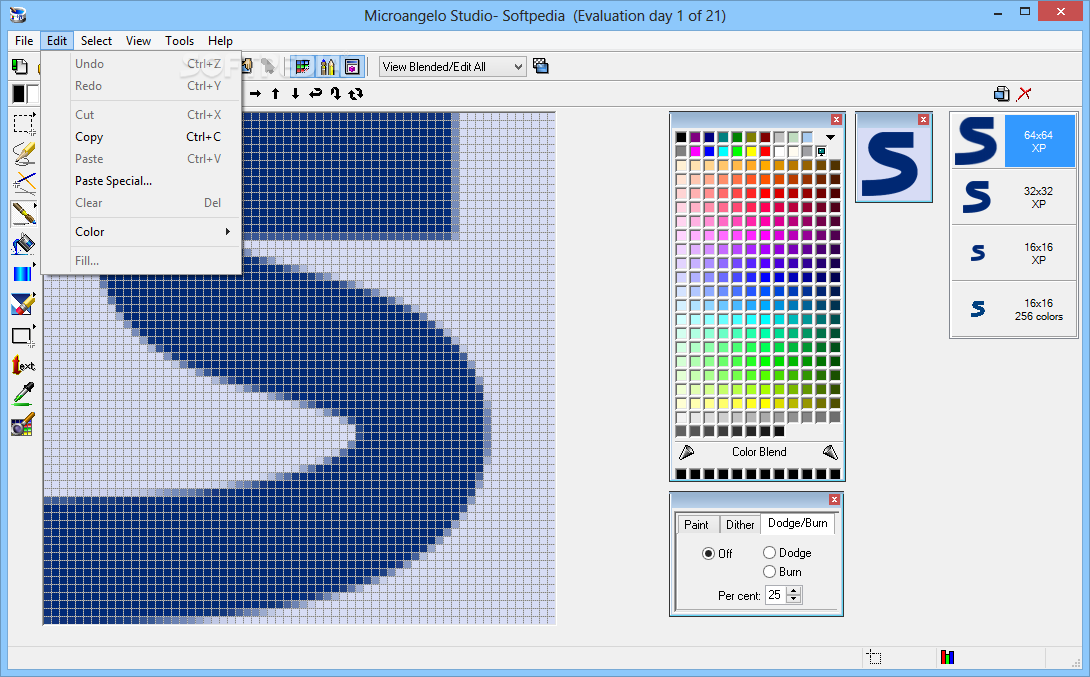Click the flip curved arrow icon

[316, 93]
